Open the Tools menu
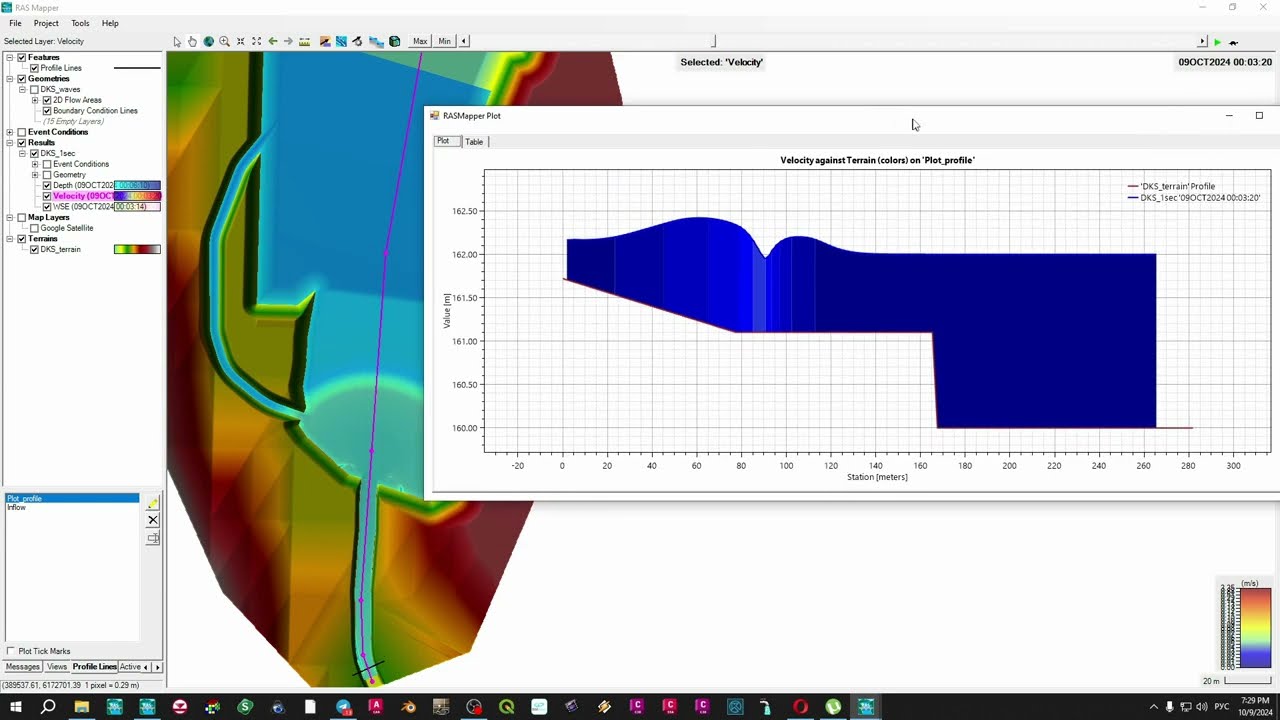 click(80, 23)
